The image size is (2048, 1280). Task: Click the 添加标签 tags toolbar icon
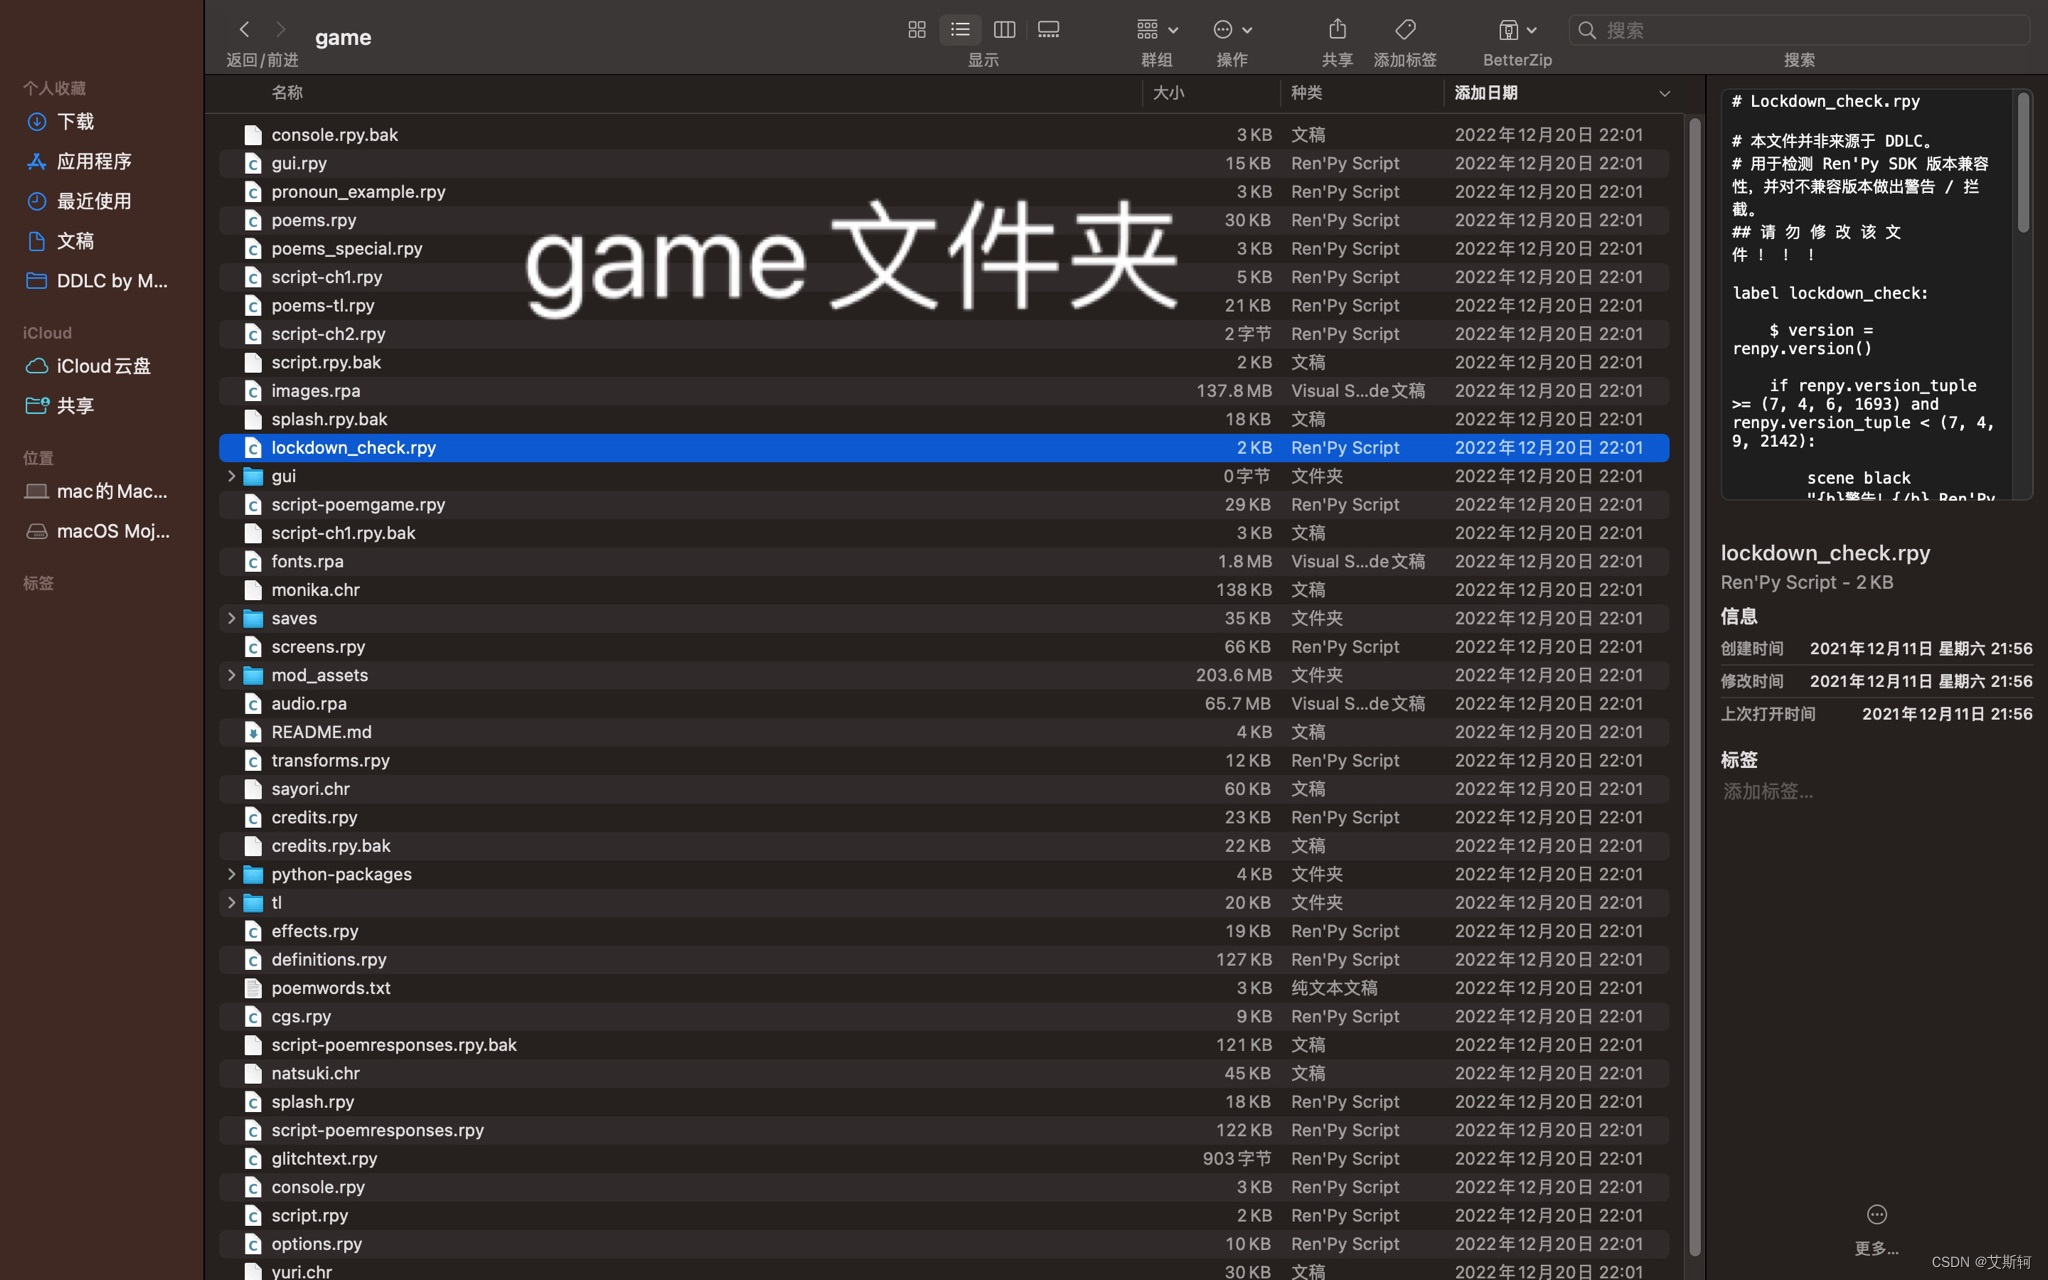coord(1404,29)
